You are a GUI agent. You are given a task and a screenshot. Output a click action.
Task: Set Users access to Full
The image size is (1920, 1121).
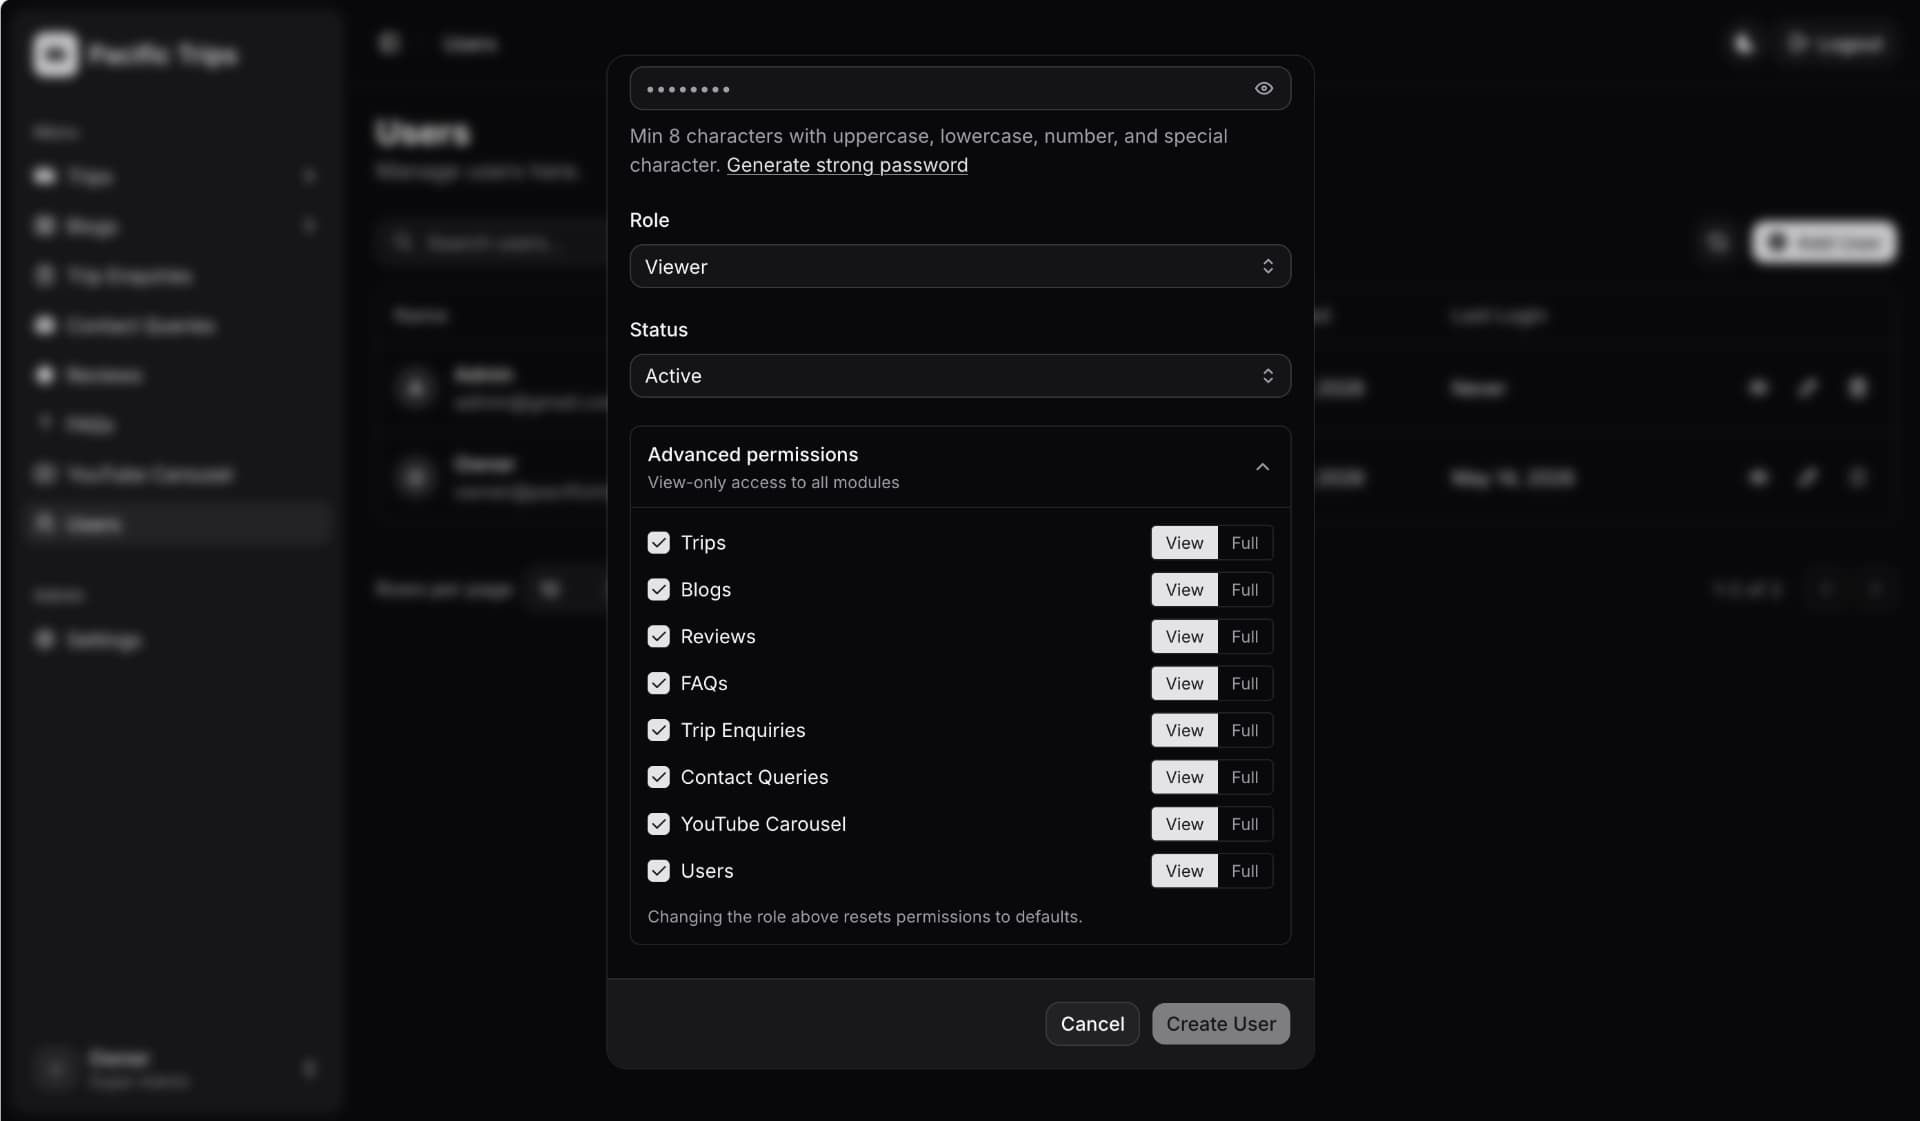1244,871
